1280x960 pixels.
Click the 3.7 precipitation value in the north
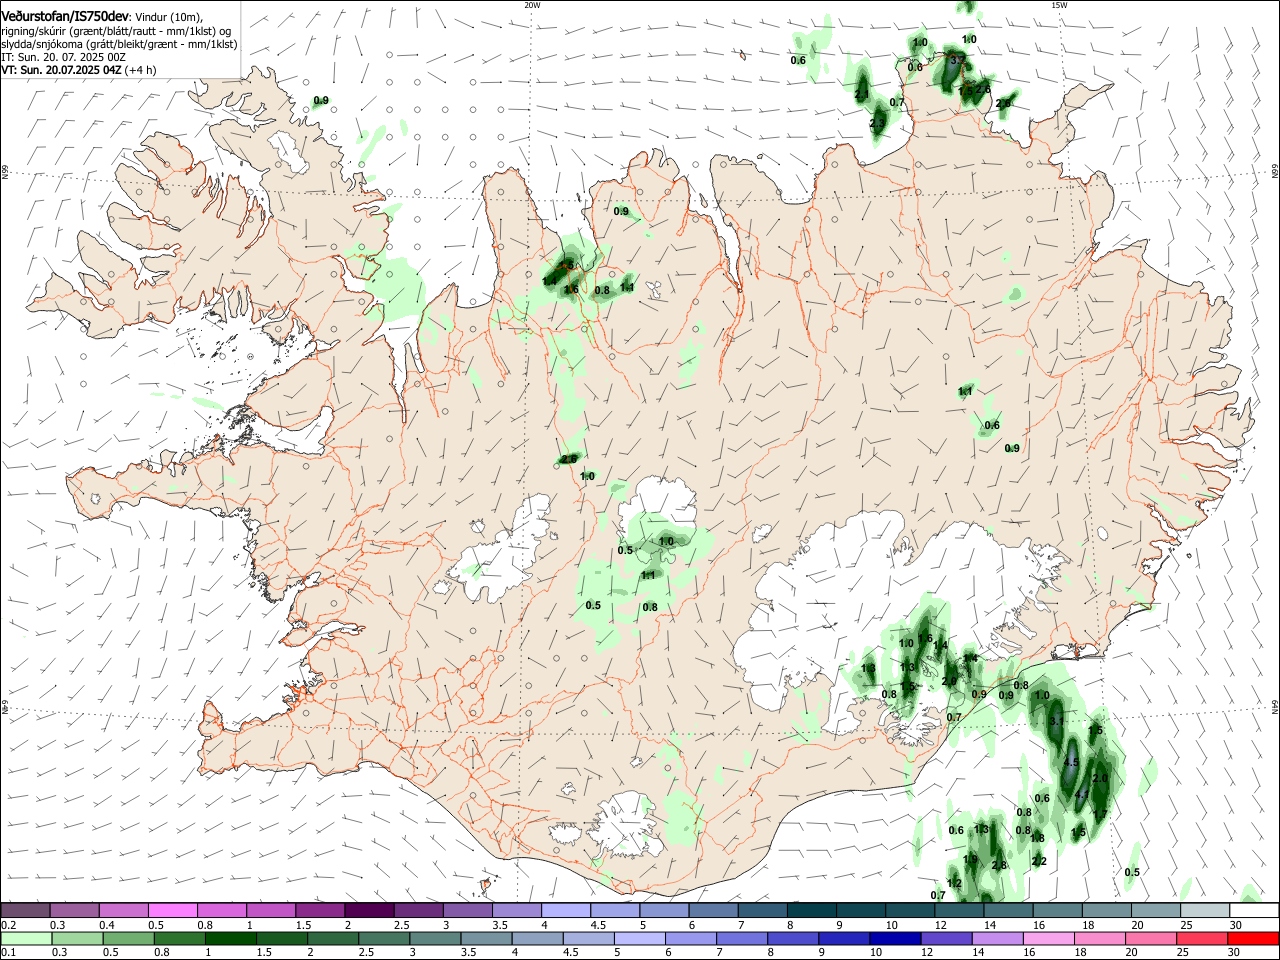pyautogui.click(x=956, y=61)
